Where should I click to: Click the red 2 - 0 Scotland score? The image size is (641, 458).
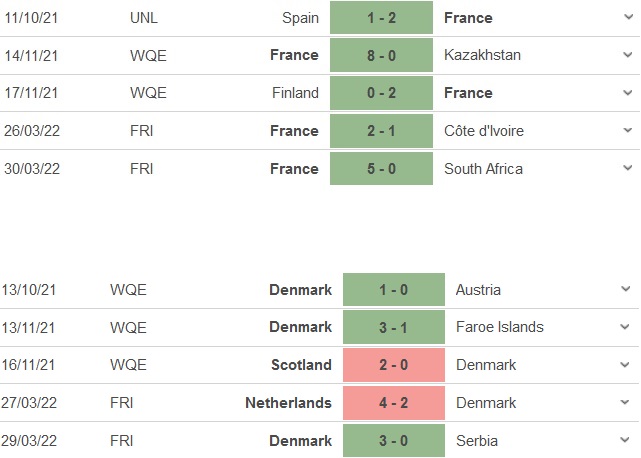pyautogui.click(x=393, y=365)
